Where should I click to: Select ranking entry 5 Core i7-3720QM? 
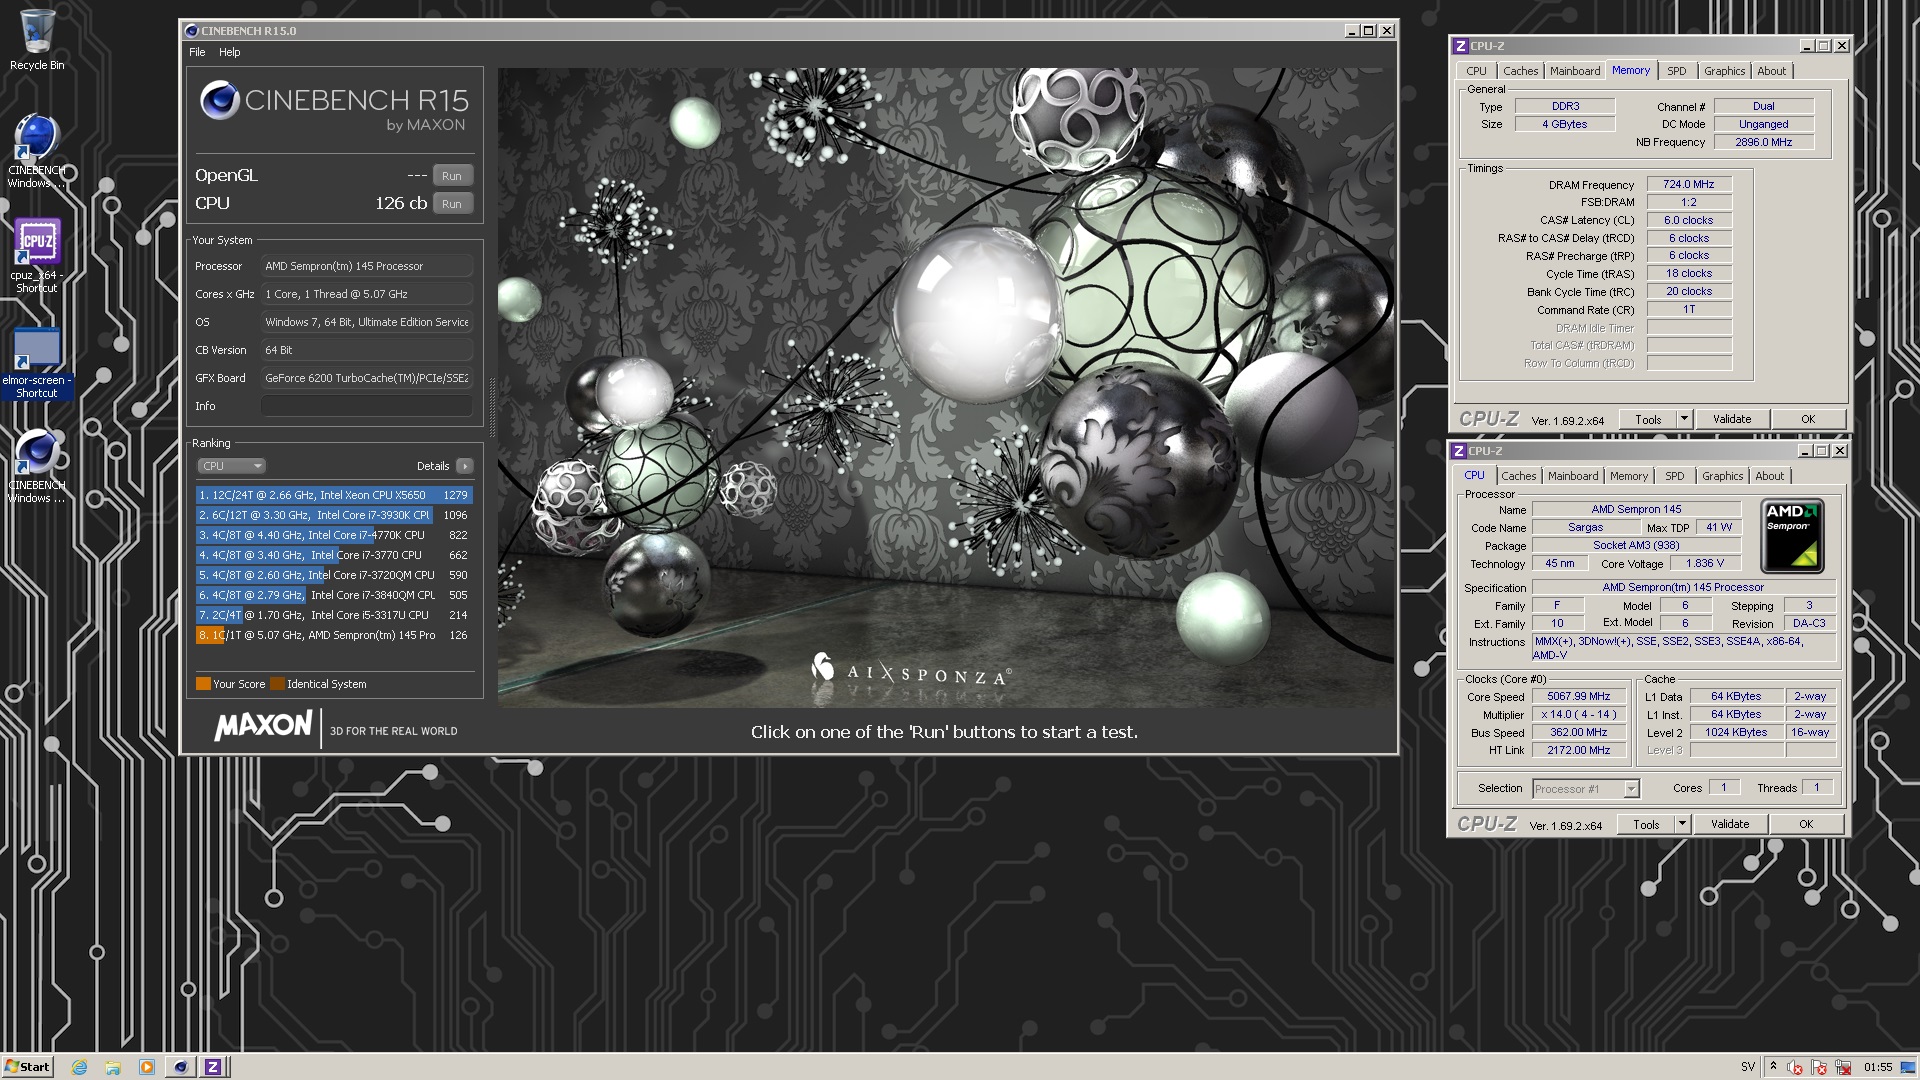334,575
